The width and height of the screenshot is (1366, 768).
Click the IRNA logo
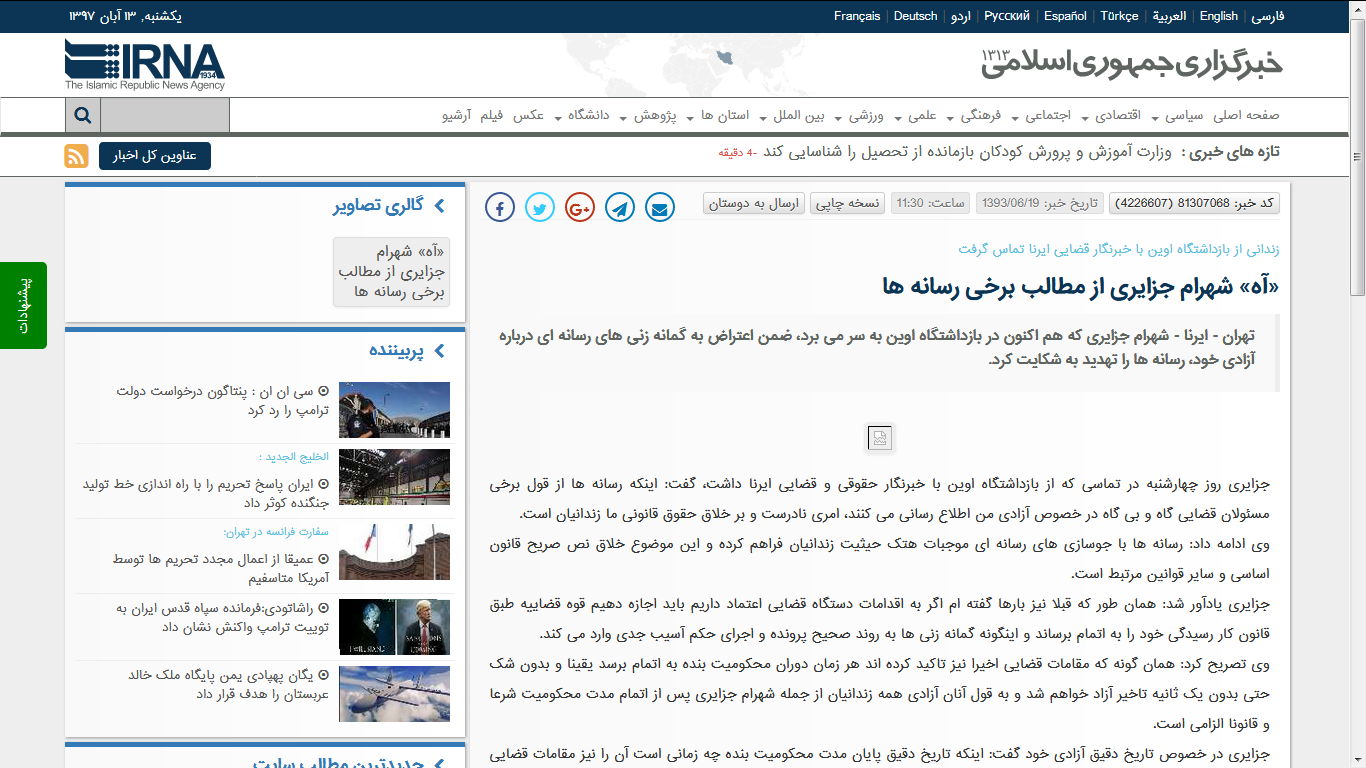click(x=145, y=66)
